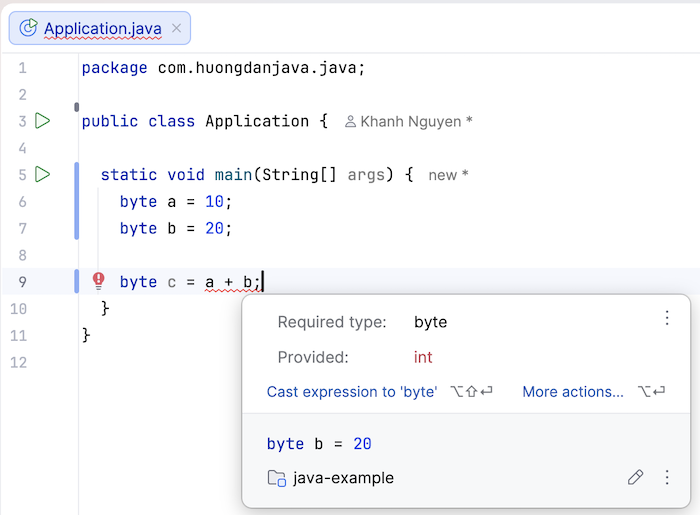Click the package name com.huongdanjava.java
This screenshot has height=515, width=700.
click(x=257, y=68)
